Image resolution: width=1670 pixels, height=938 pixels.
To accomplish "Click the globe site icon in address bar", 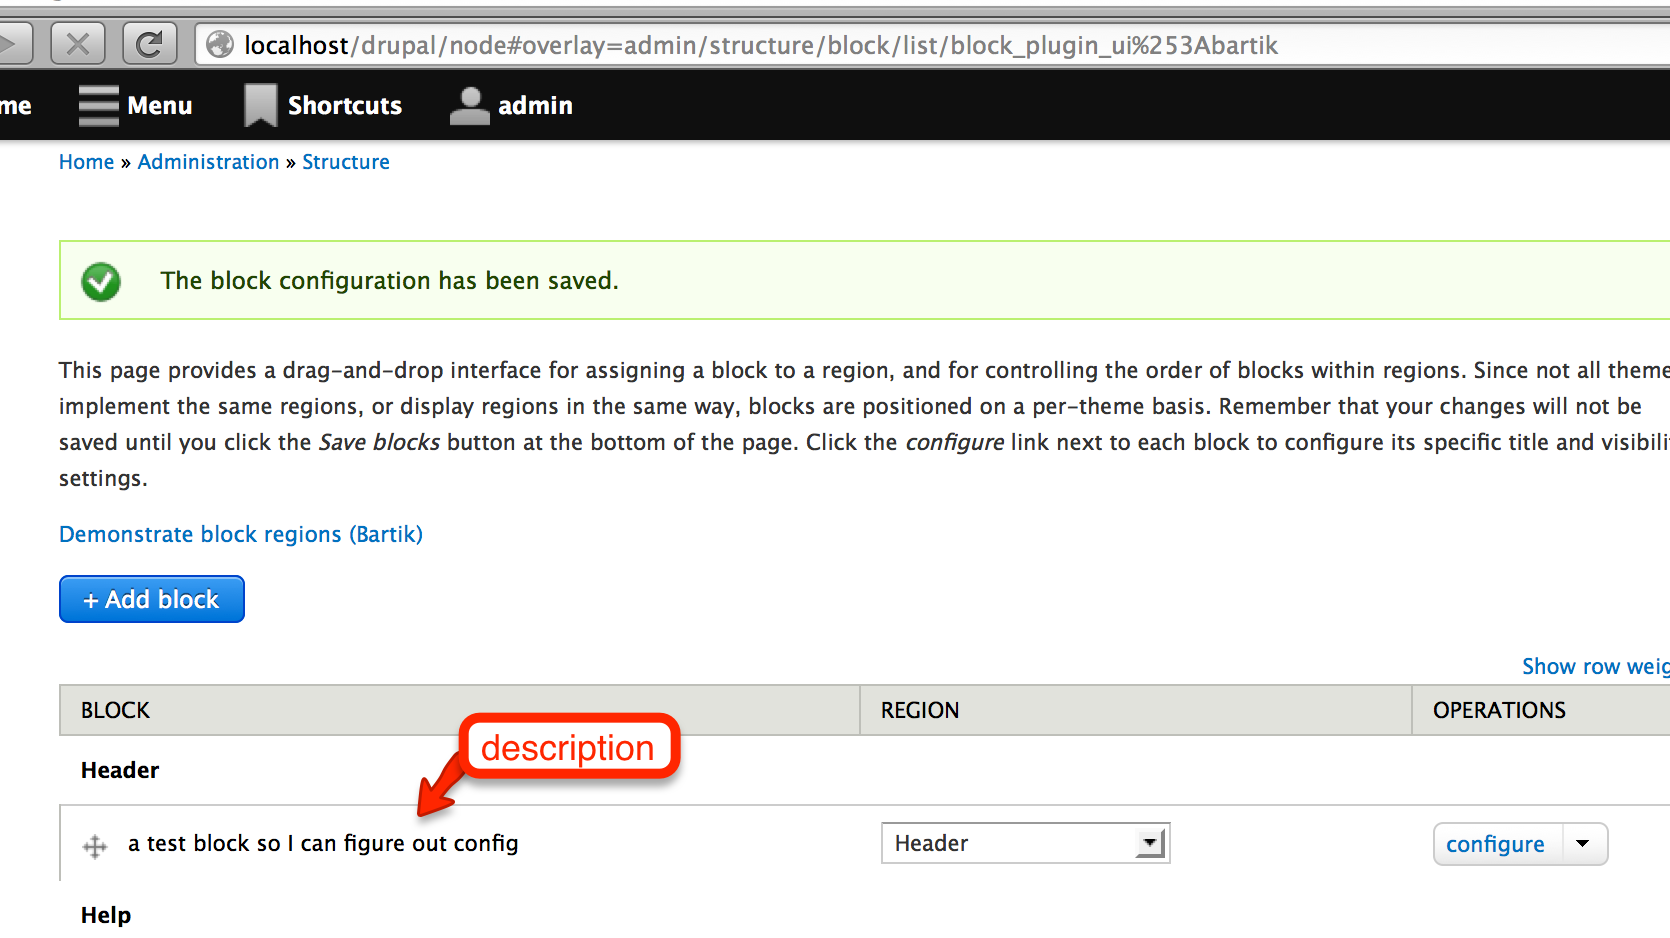I will 220,45.
